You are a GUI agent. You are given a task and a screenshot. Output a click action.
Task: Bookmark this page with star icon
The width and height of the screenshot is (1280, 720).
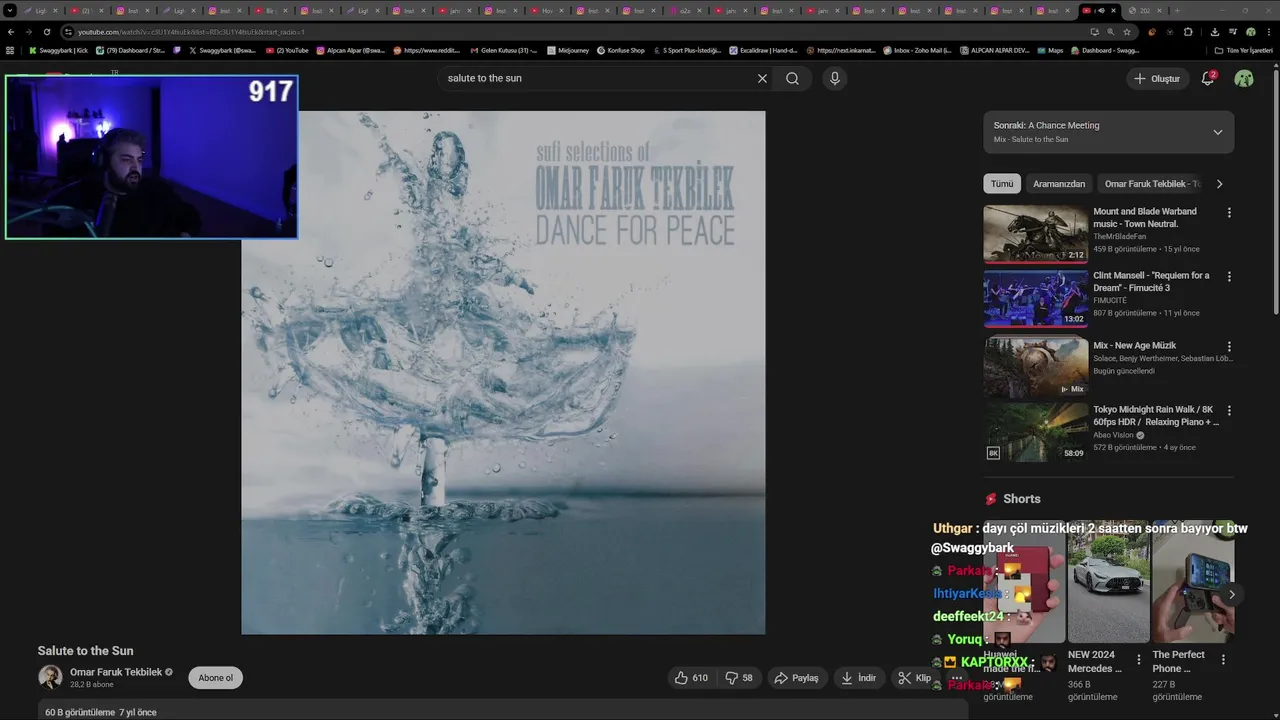(x=1127, y=32)
